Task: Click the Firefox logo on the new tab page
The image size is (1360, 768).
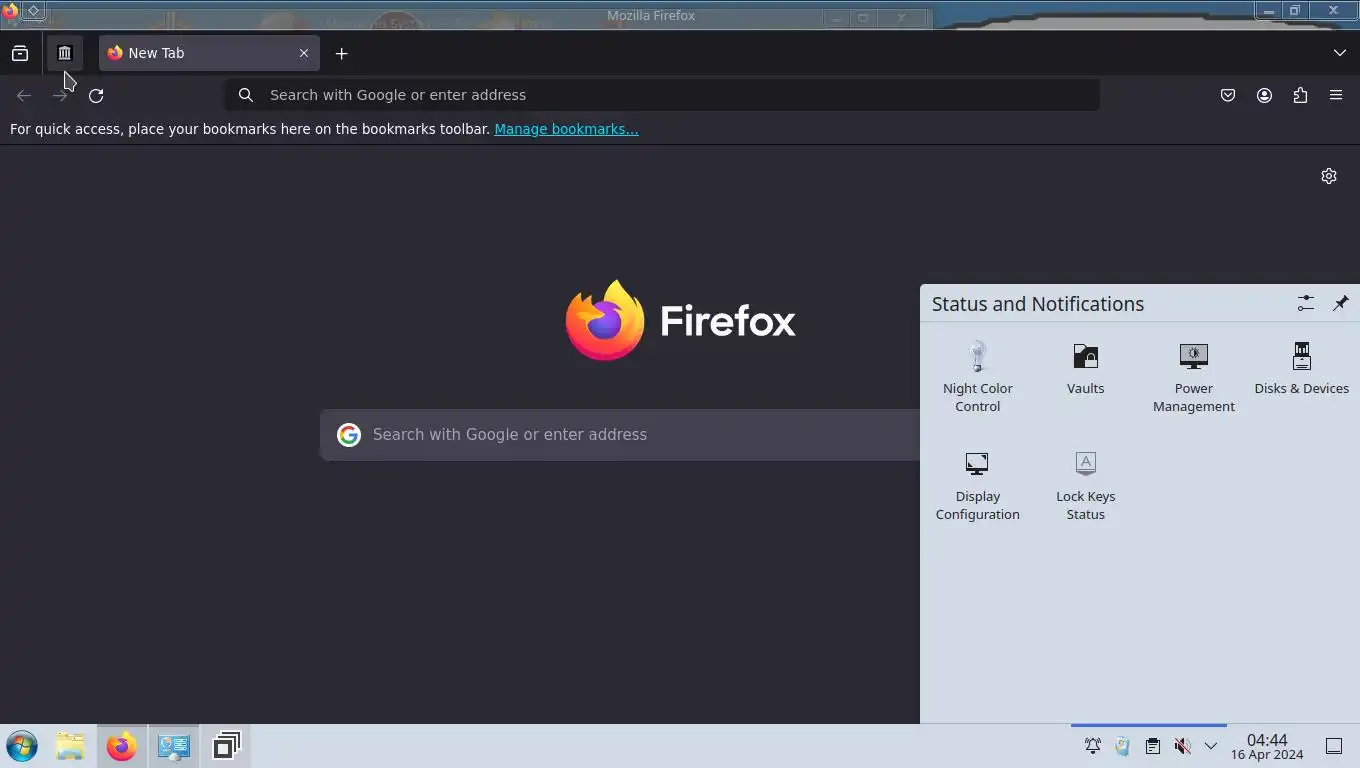Action: coord(680,320)
